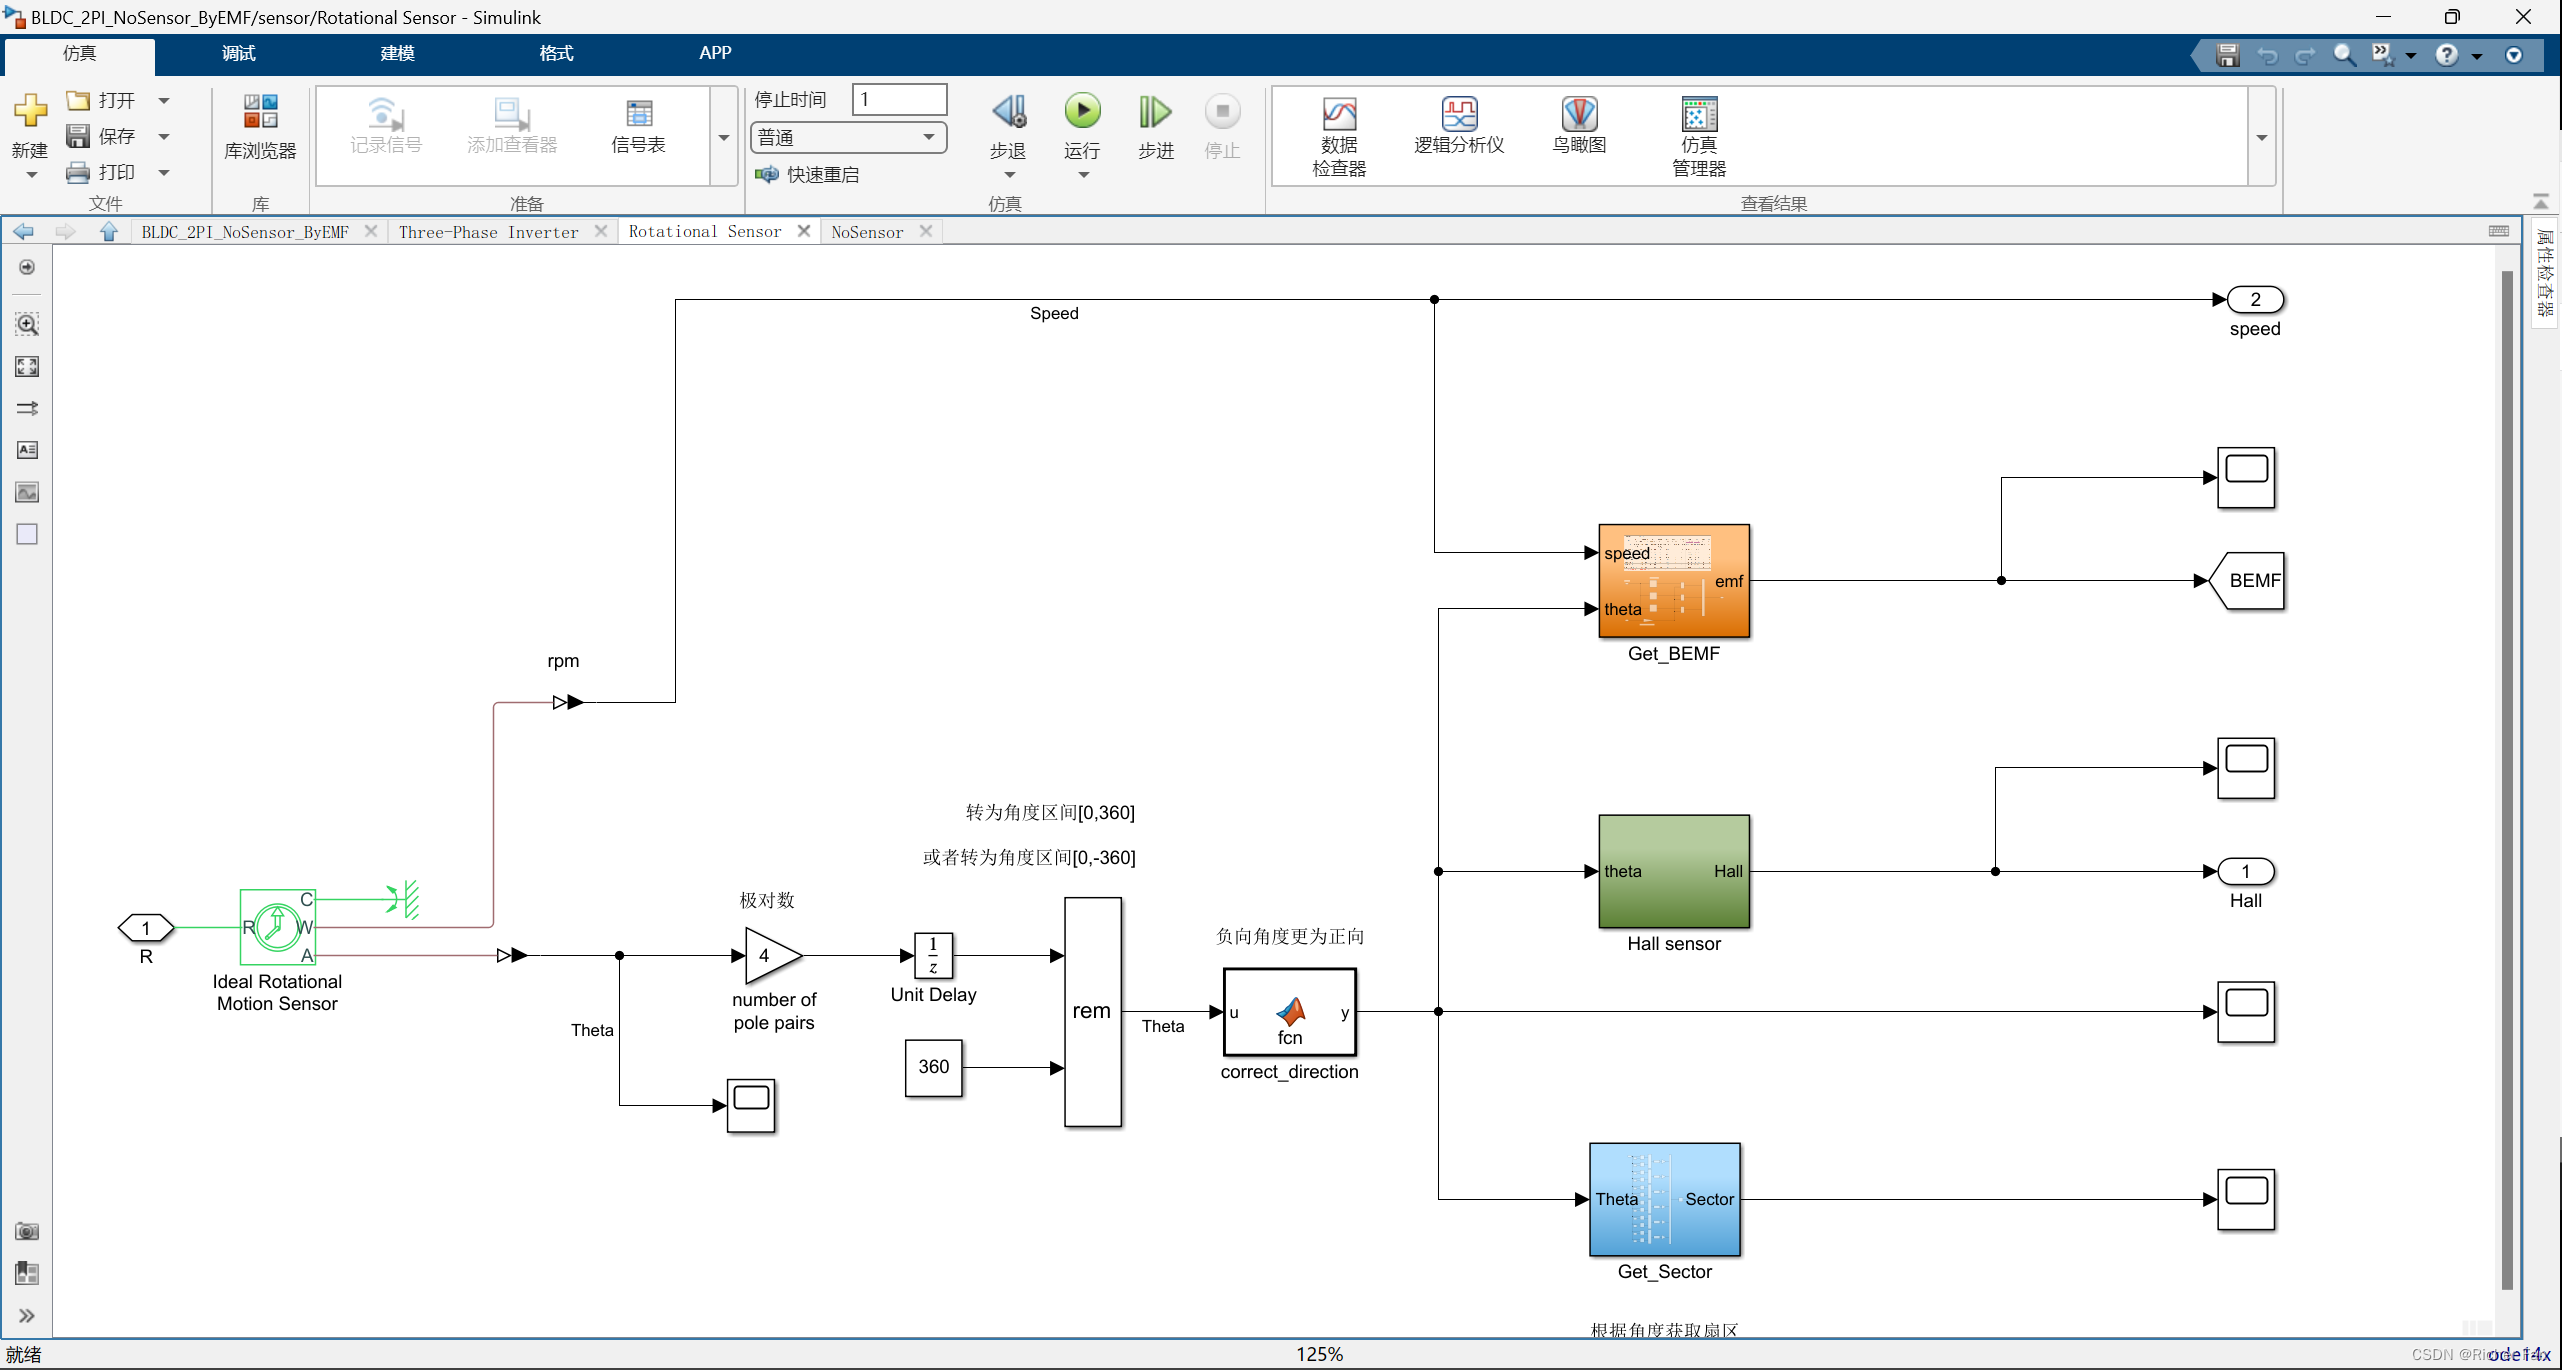Expand the Open (打开) dropdown arrow

click(x=164, y=101)
